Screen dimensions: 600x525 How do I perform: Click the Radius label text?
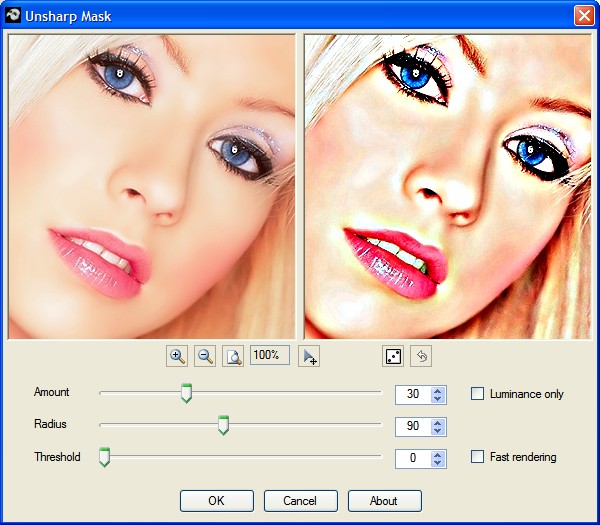pos(50,424)
